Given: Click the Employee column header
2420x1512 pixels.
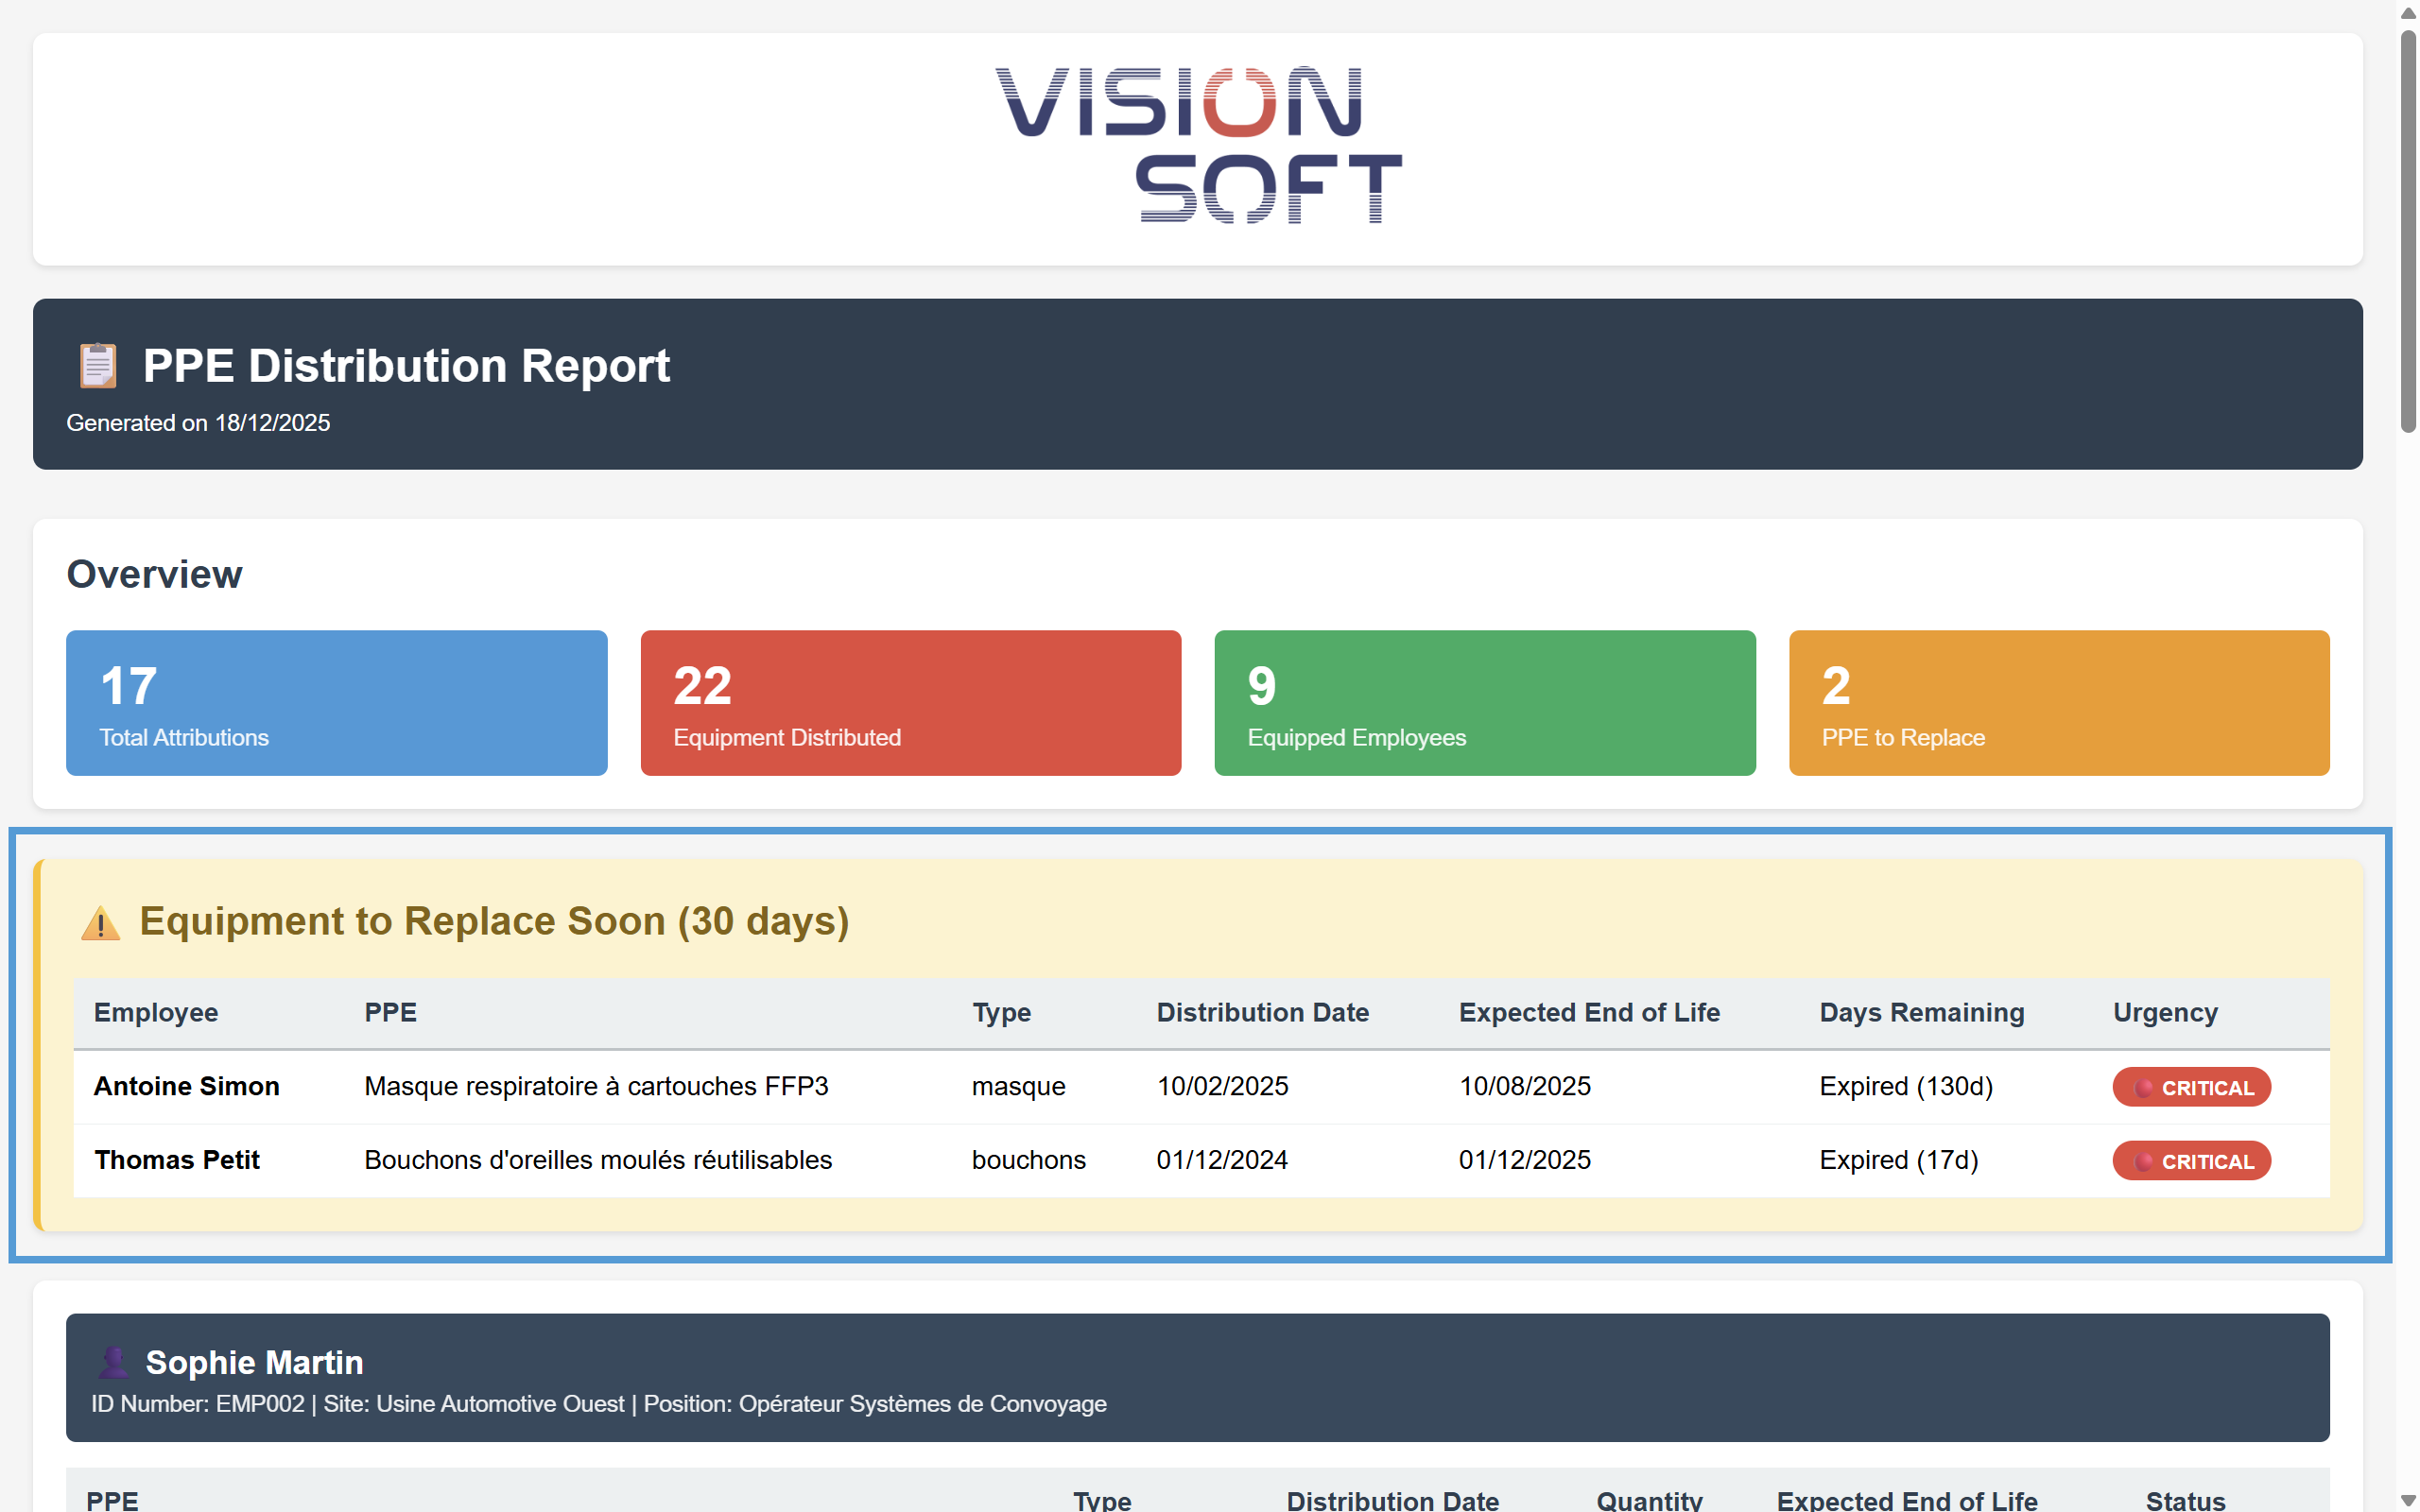Looking at the screenshot, I should [156, 1012].
